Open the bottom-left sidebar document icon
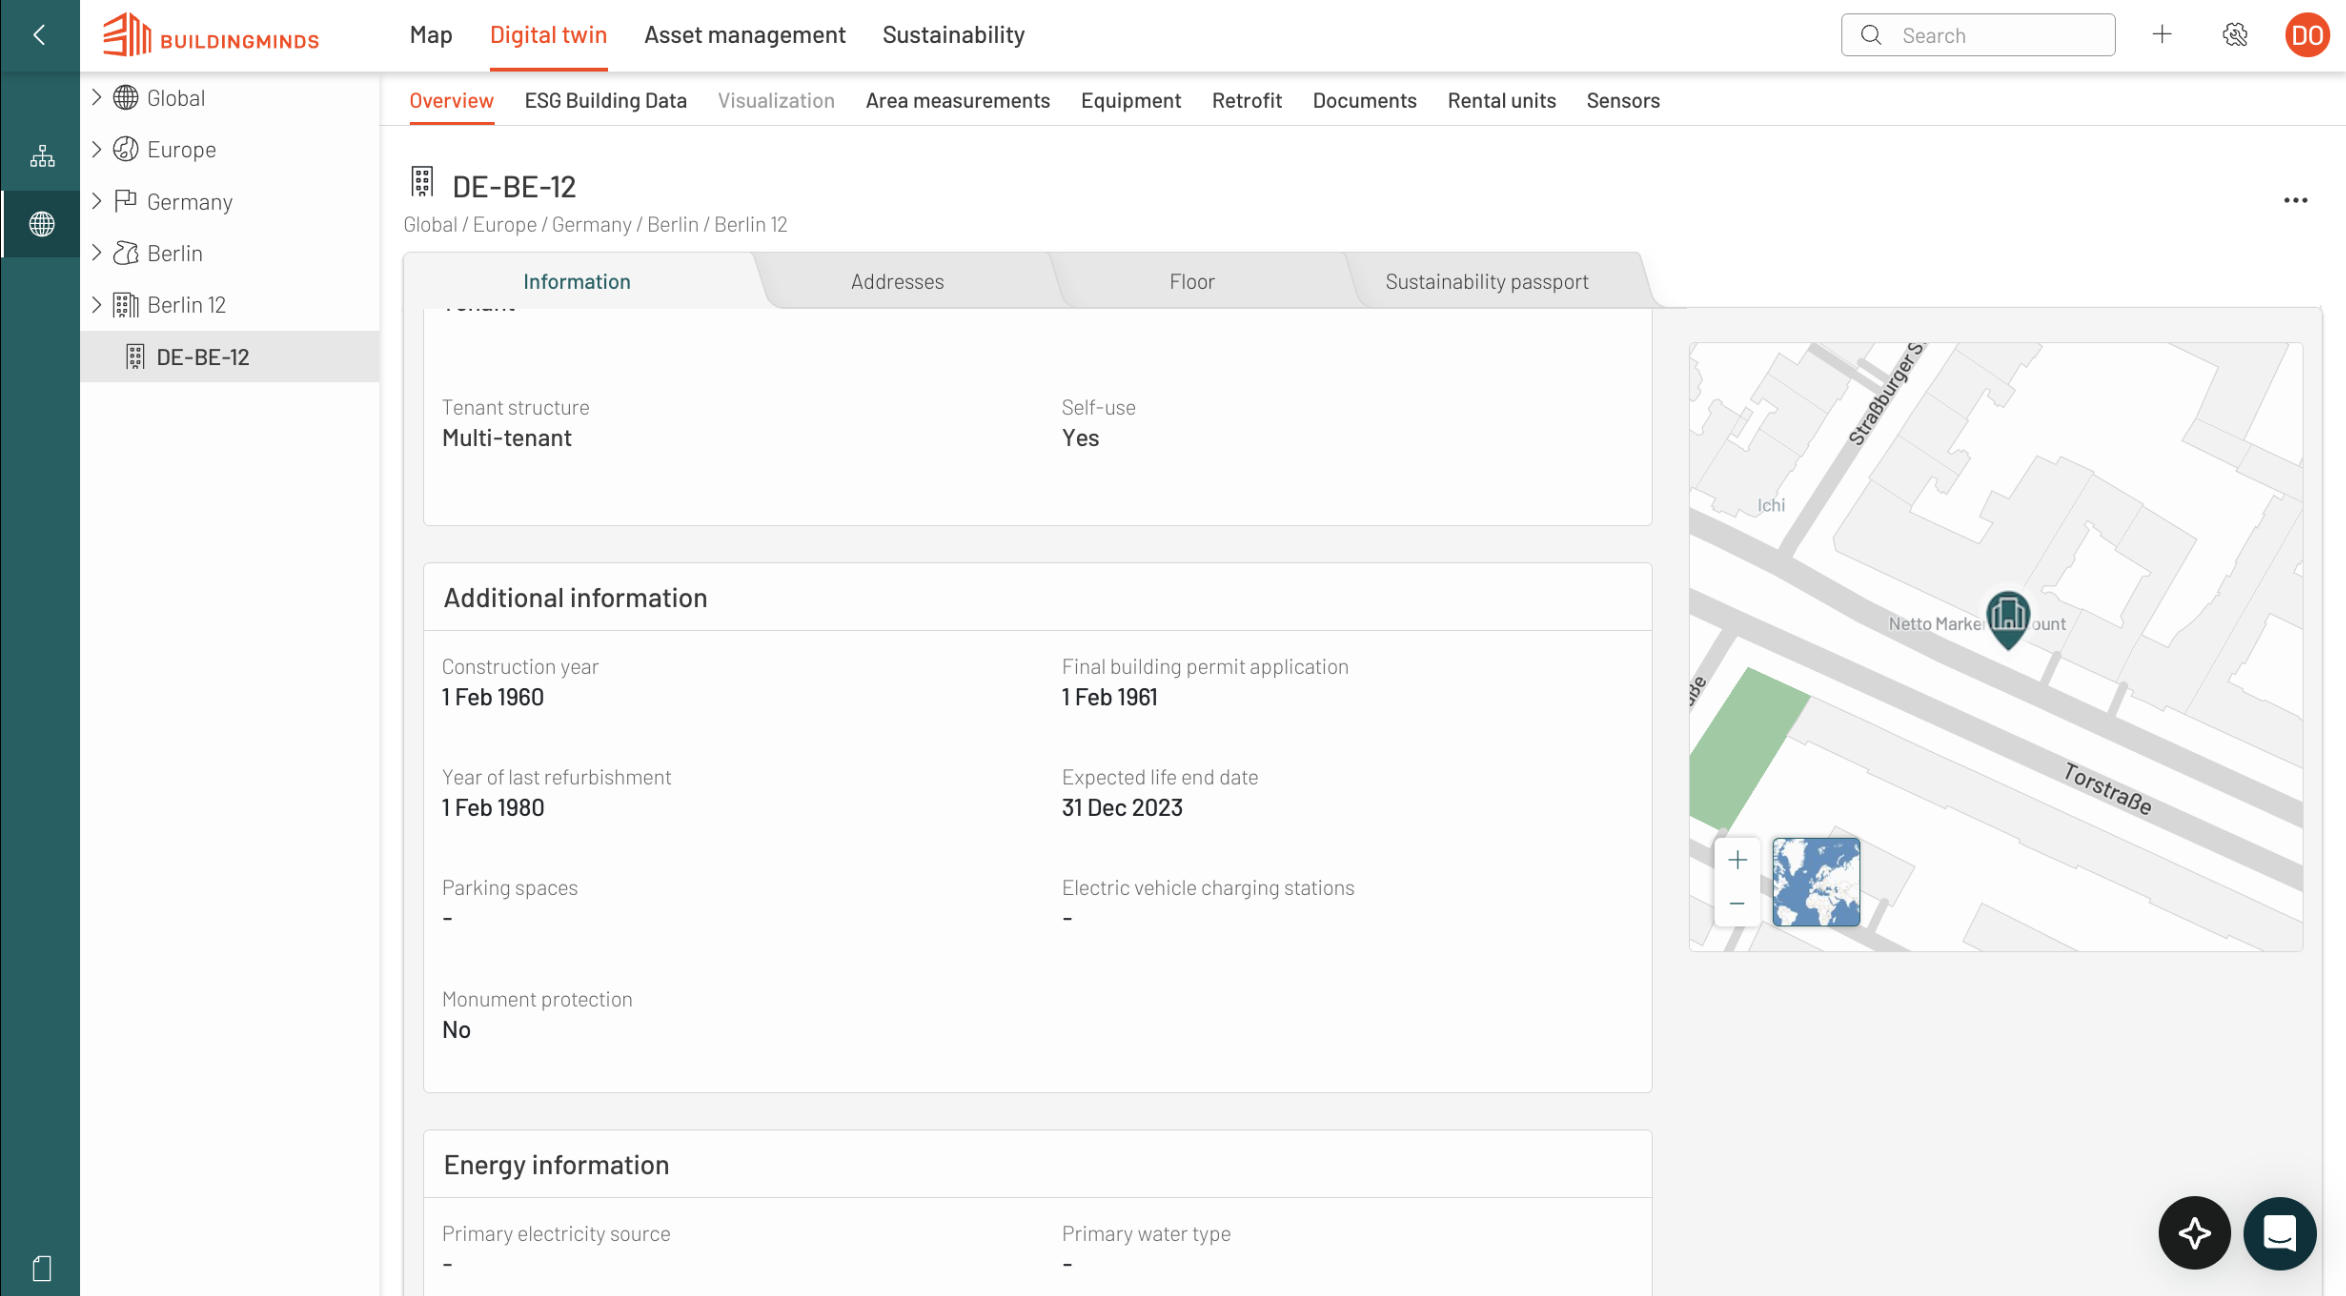This screenshot has width=2346, height=1296. (41, 1268)
